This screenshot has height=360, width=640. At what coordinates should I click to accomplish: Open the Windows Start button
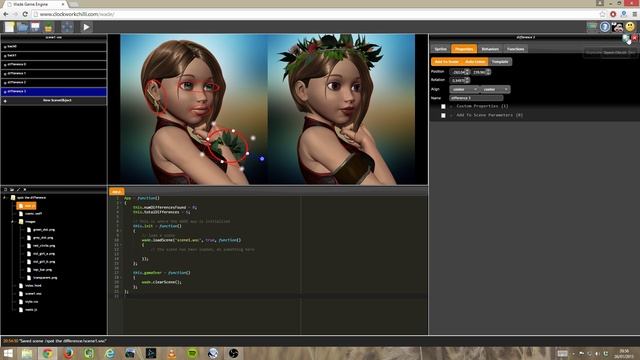[x=8, y=353]
